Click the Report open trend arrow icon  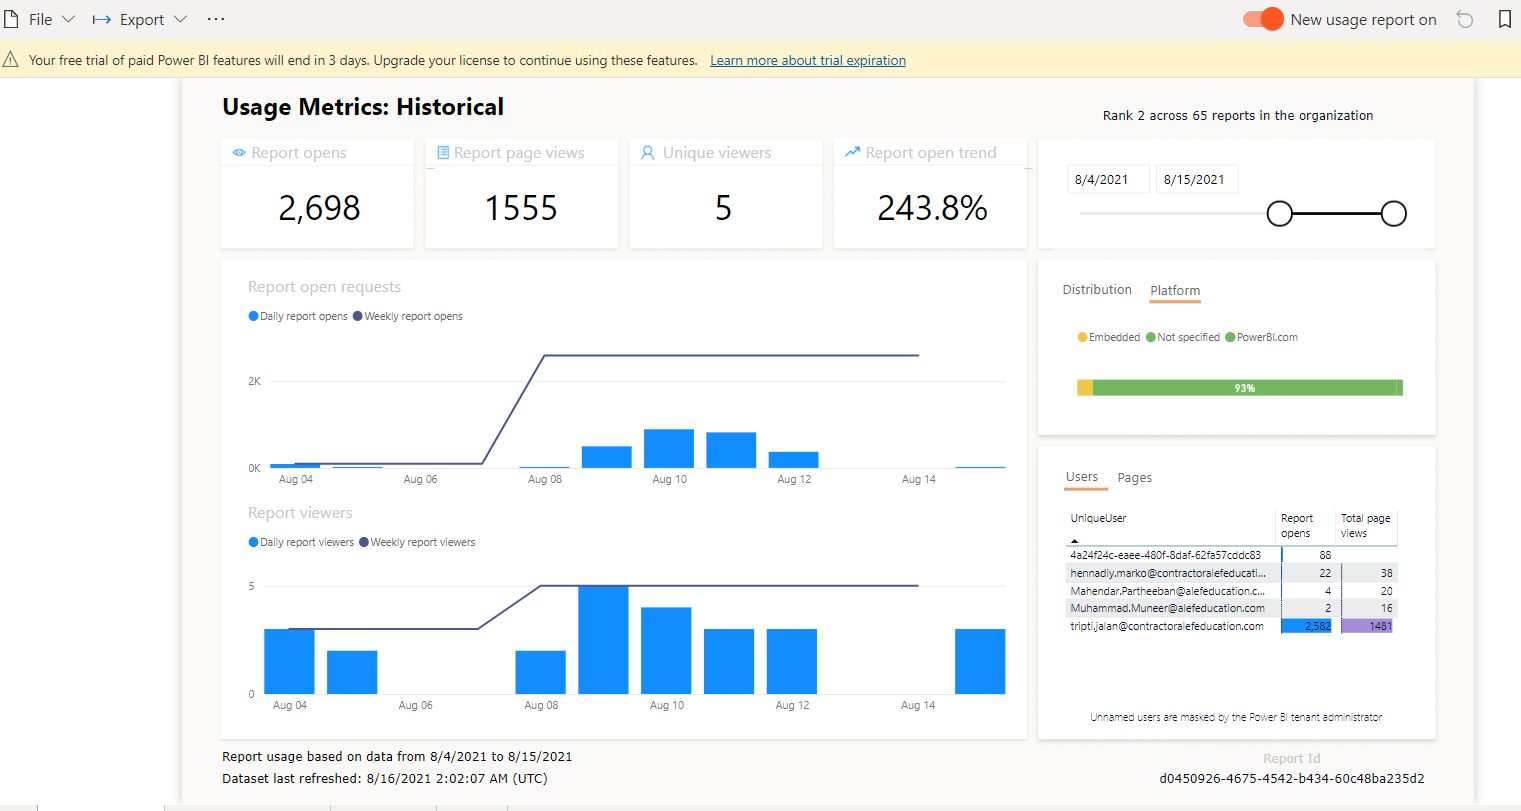tap(852, 152)
